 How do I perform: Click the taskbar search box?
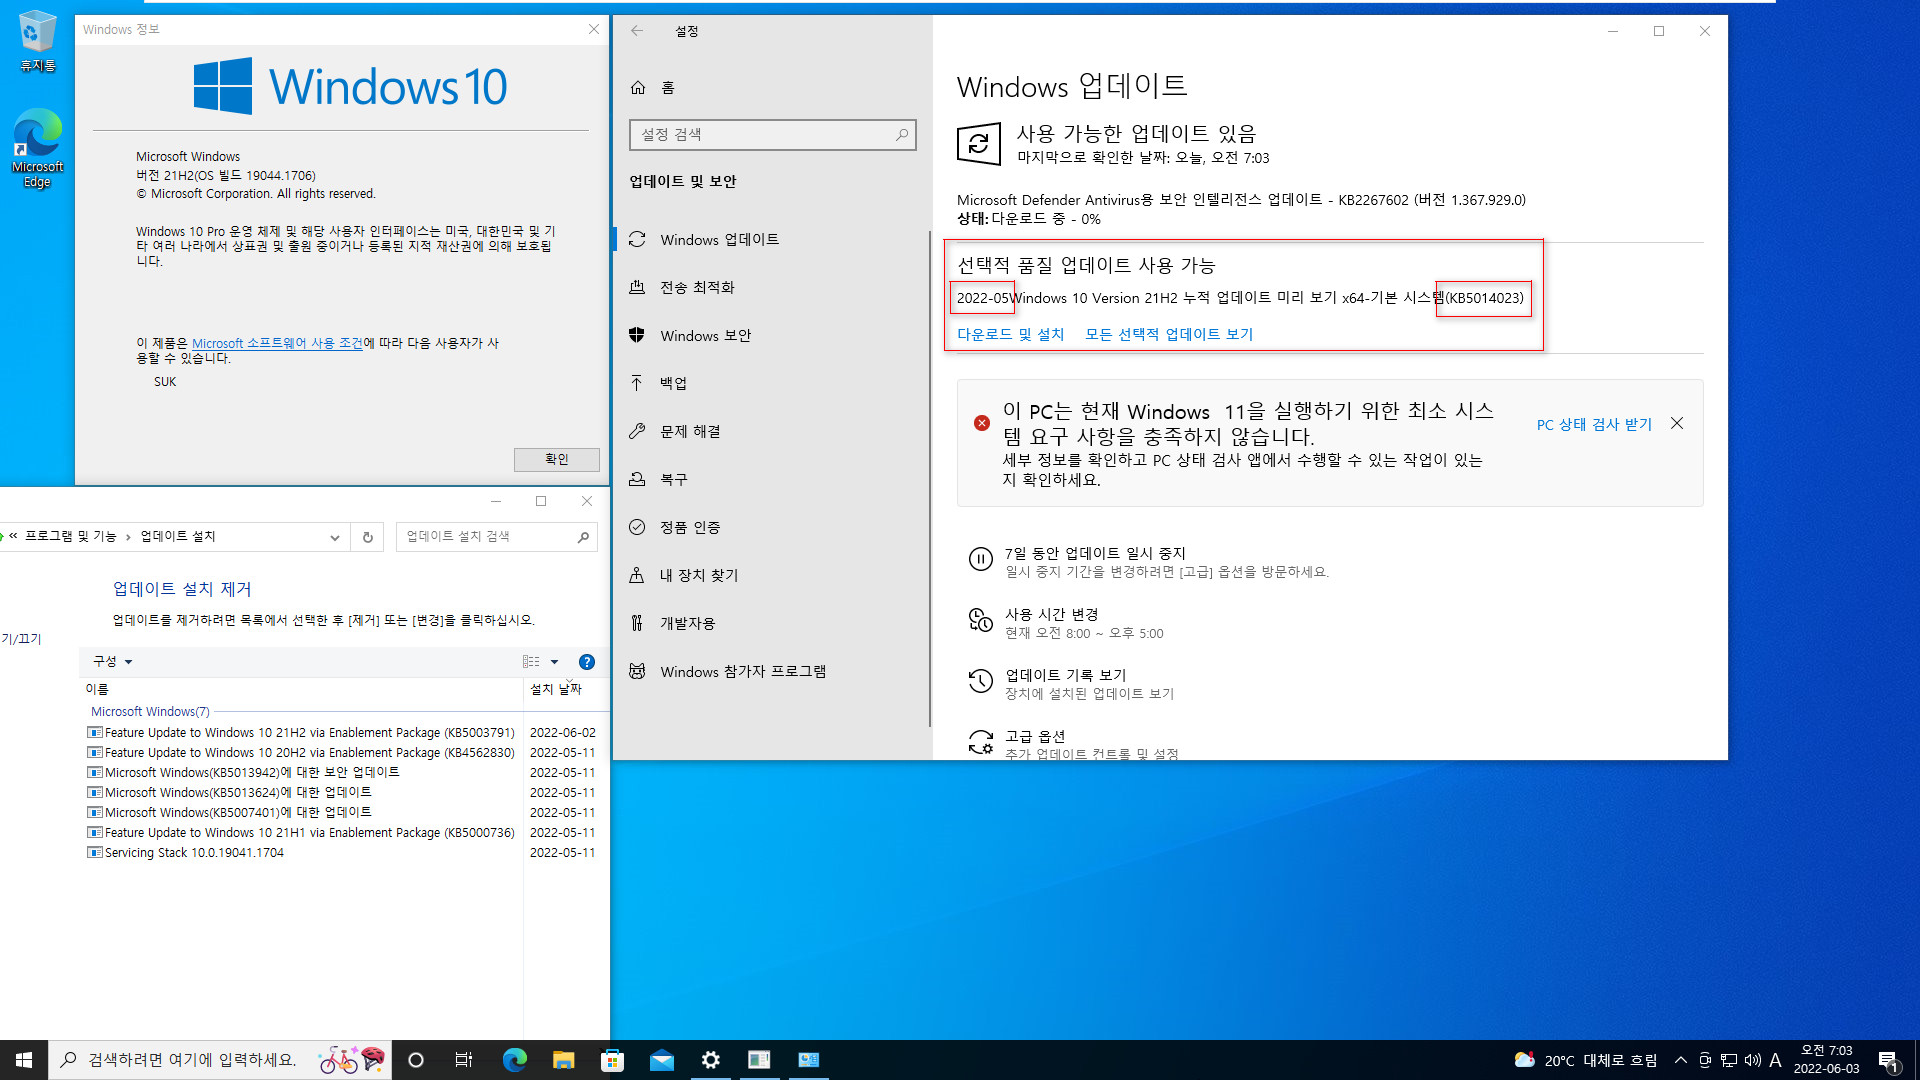[220, 1060]
